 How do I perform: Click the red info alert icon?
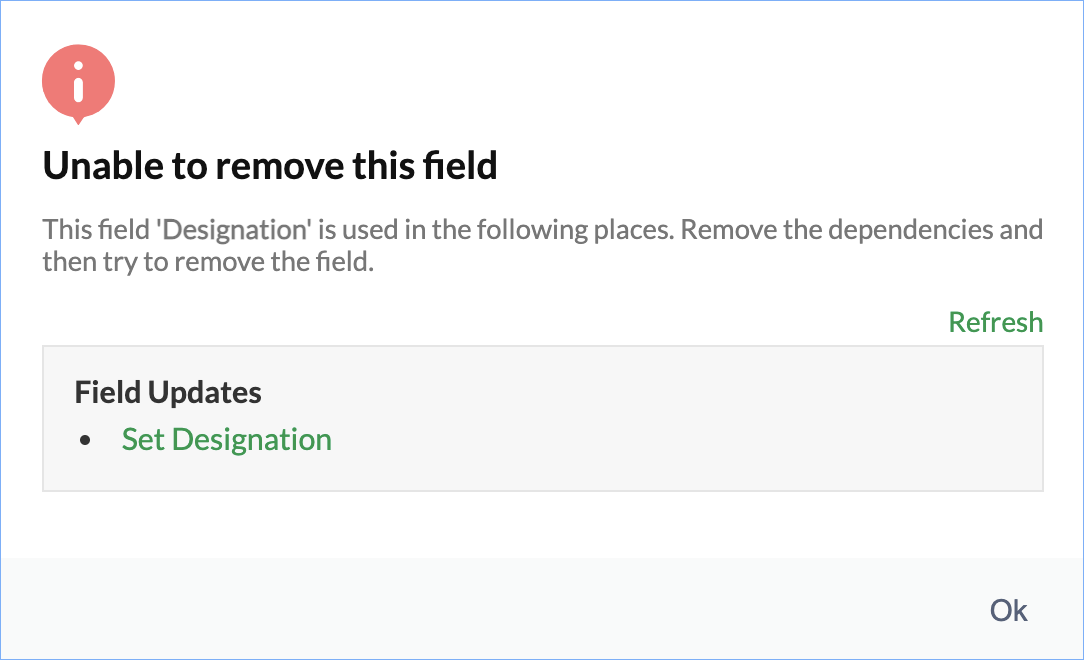[78, 82]
